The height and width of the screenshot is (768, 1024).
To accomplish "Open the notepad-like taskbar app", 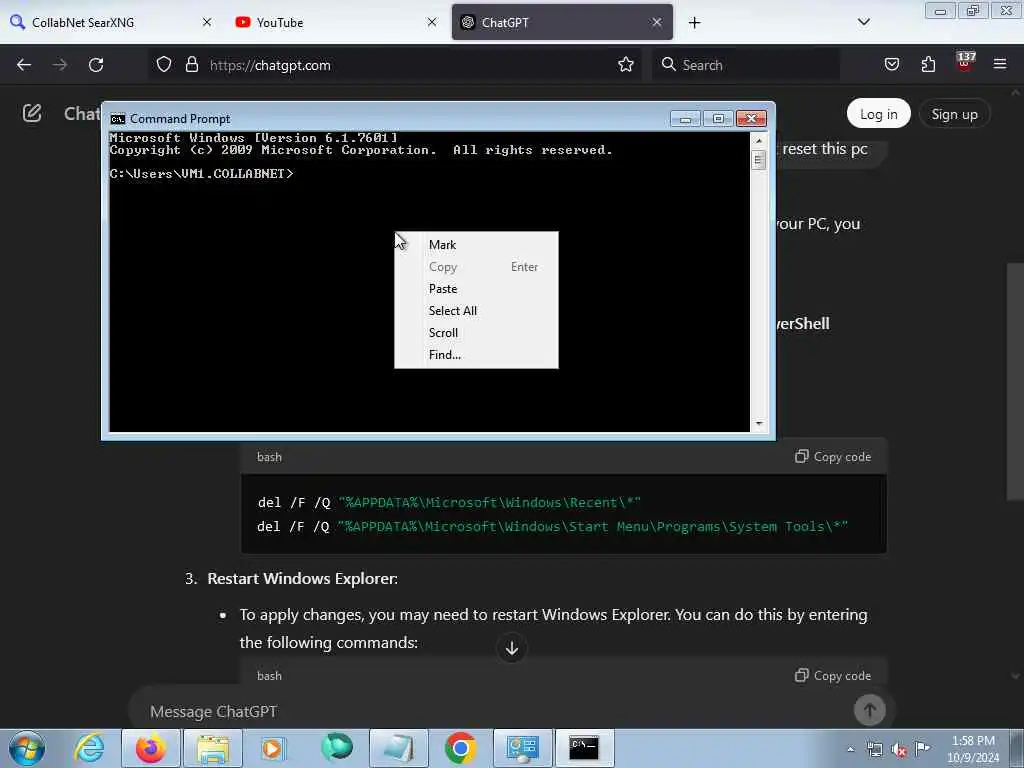I will 398,748.
